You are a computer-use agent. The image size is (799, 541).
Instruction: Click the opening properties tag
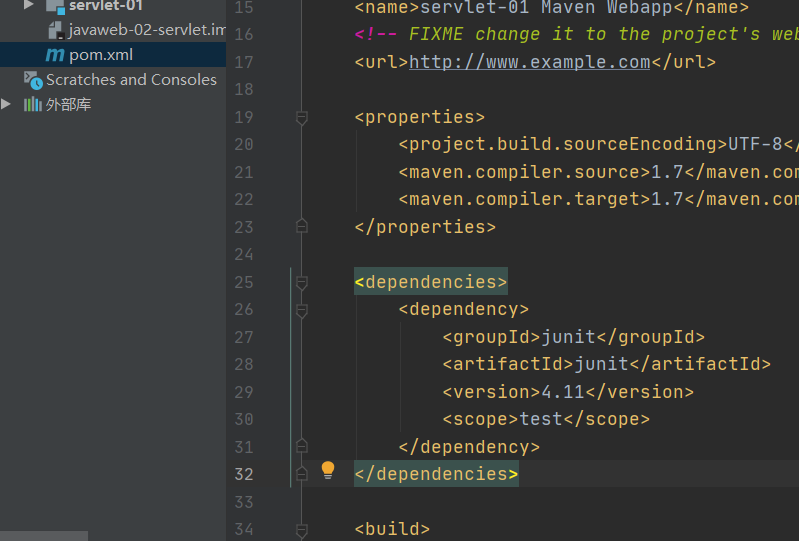(x=419, y=117)
